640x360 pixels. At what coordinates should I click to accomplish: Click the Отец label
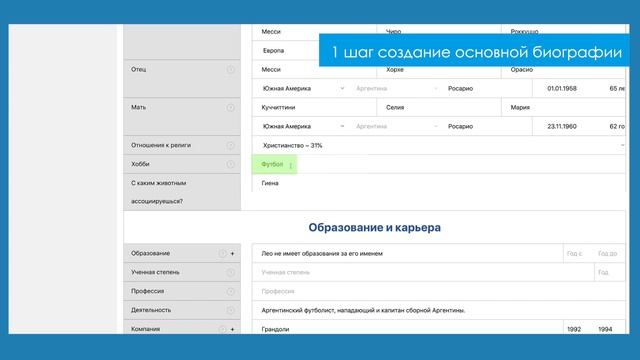click(x=138, y=69)
